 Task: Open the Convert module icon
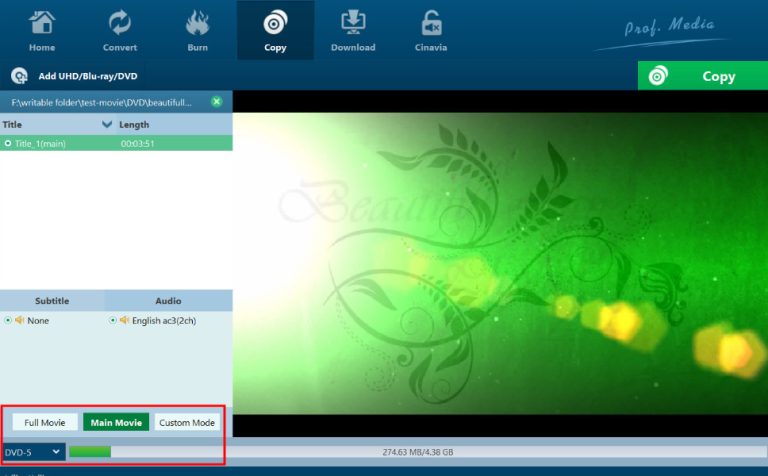120,22
